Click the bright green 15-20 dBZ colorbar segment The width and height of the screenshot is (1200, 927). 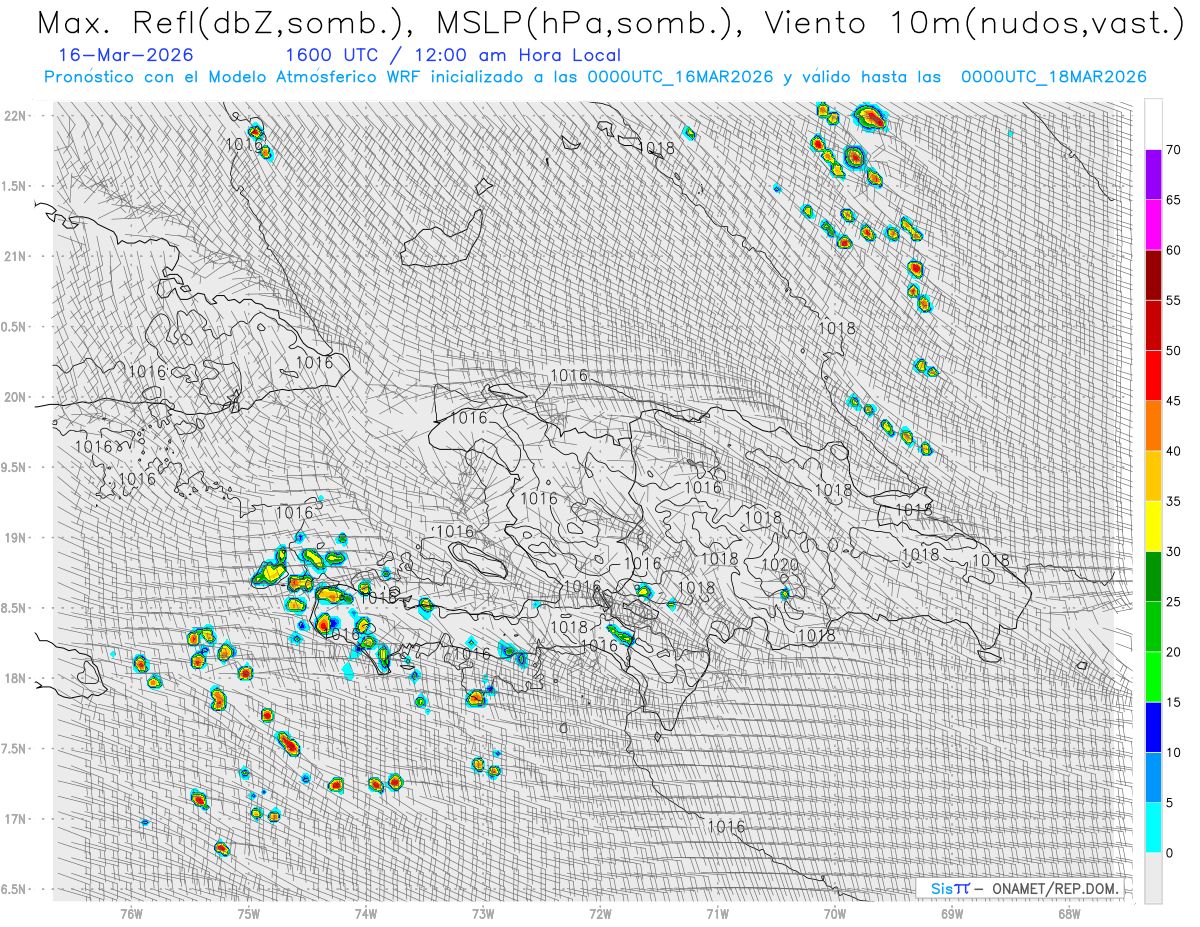(x=1153, y=677)
